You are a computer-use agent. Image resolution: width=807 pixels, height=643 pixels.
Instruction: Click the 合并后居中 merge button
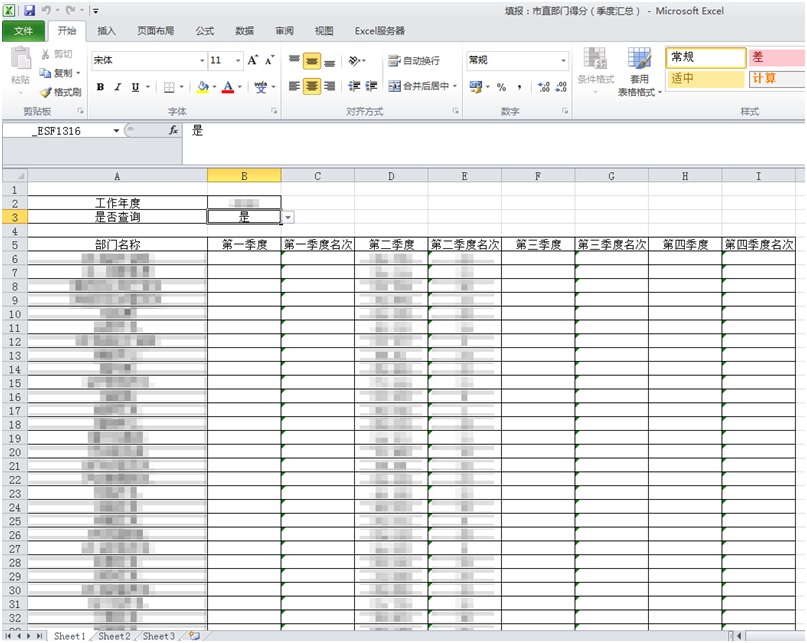tap(422, 87)
